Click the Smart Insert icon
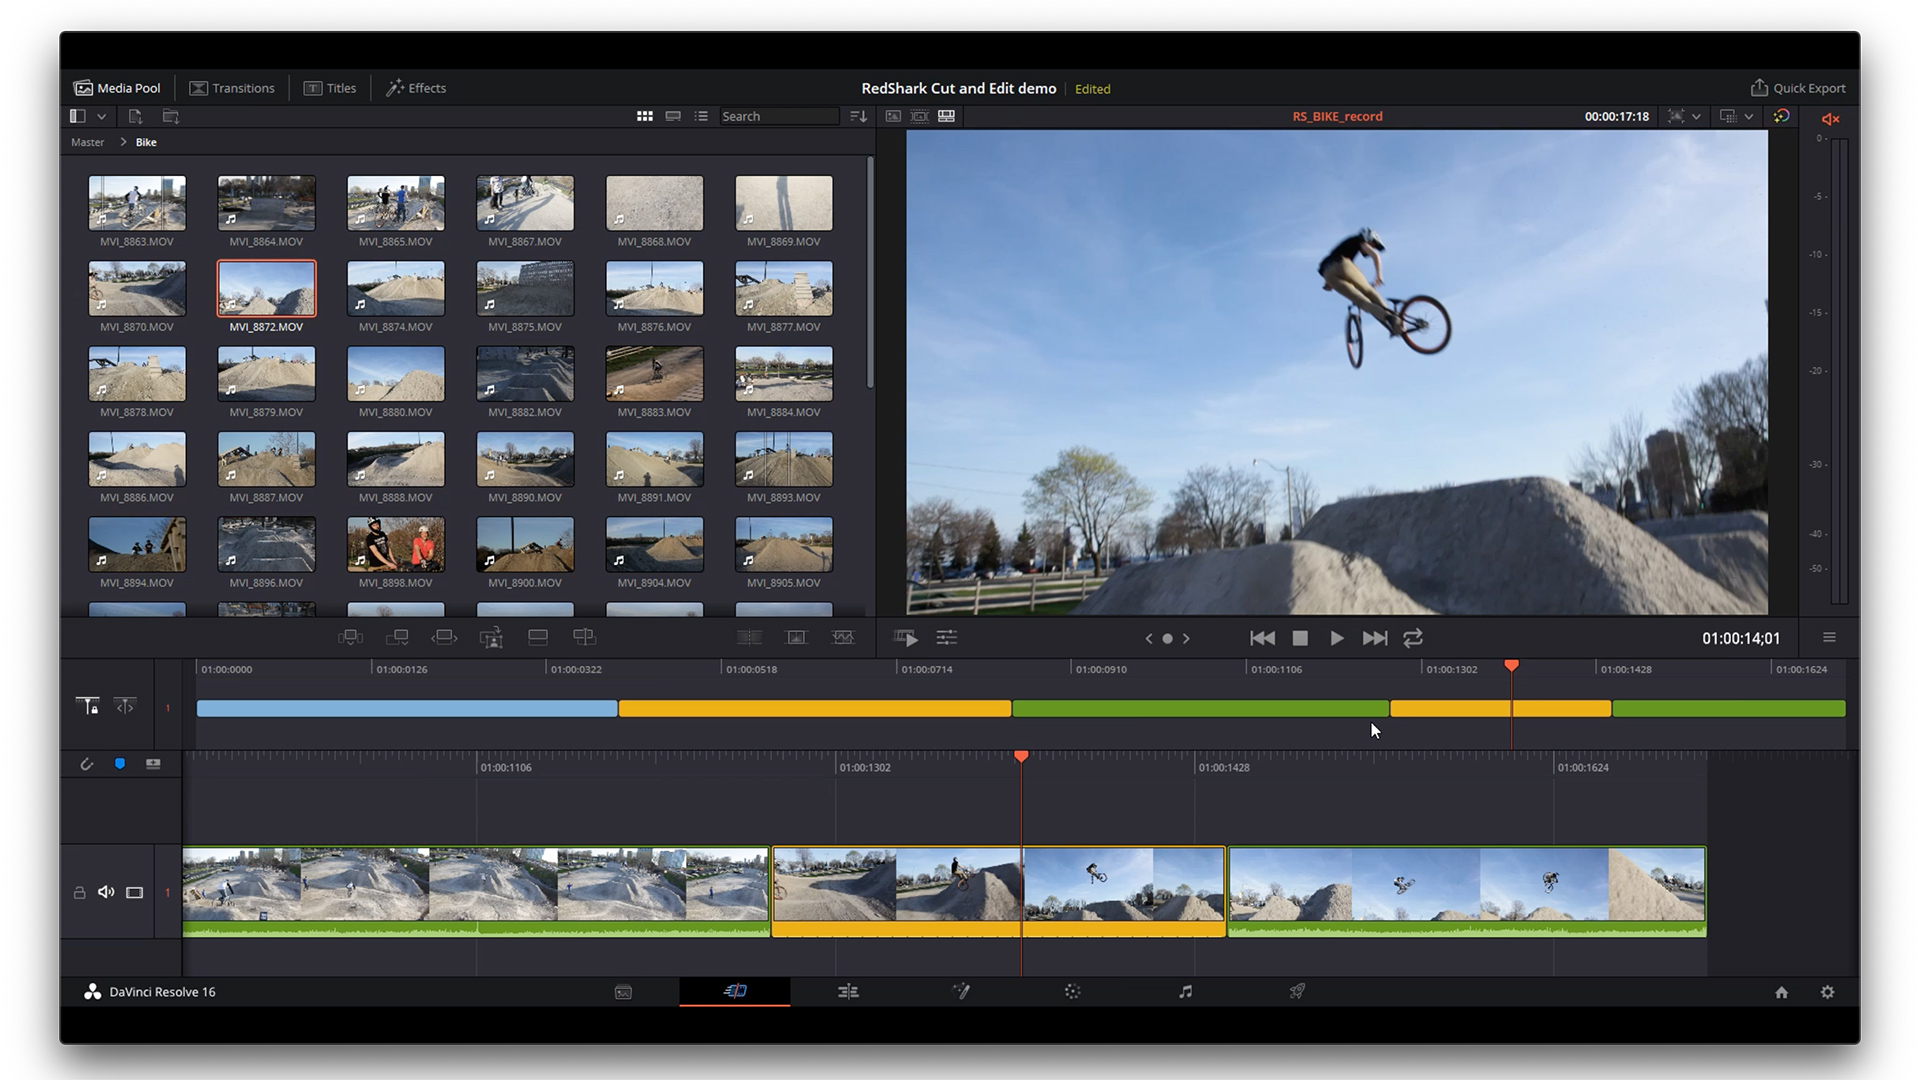The width and height of the screenshot is (1920, 1080). click(350, 637)
